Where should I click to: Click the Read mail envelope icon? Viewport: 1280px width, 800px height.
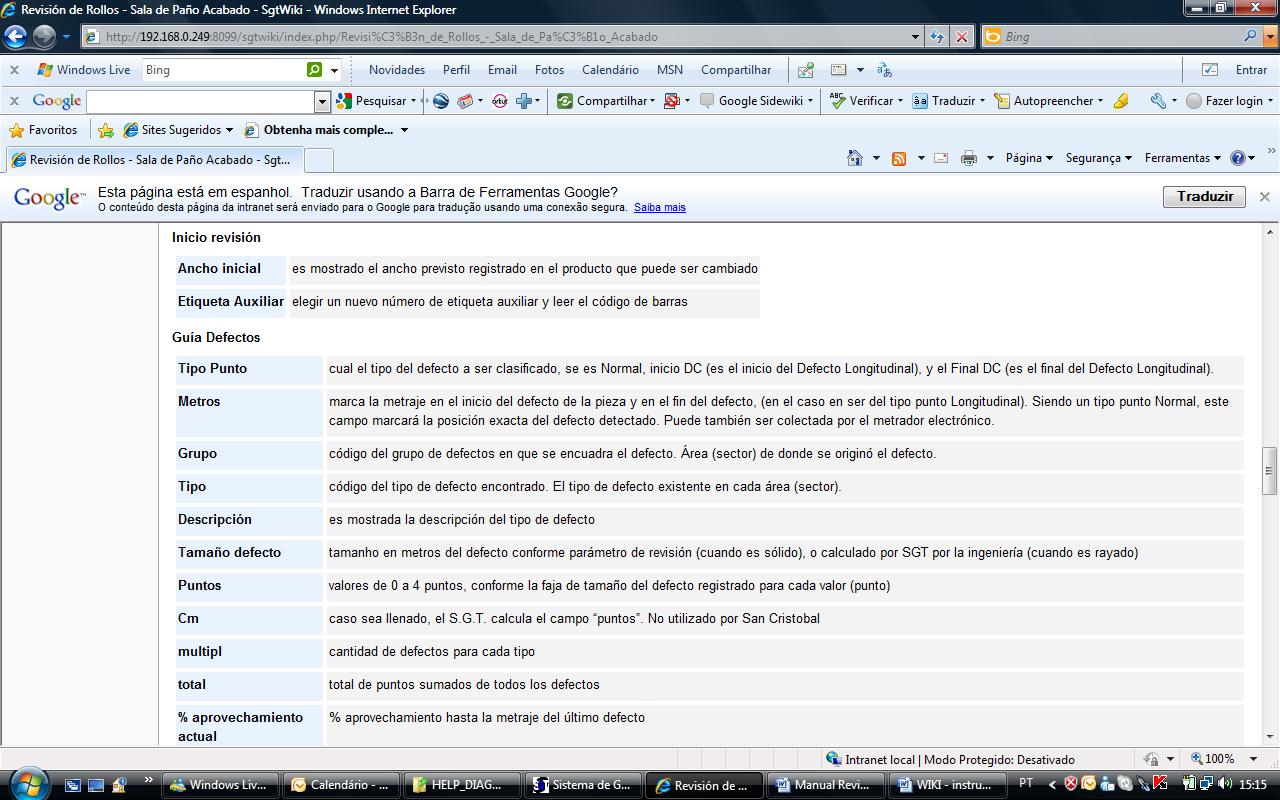[x=941, y=158]
